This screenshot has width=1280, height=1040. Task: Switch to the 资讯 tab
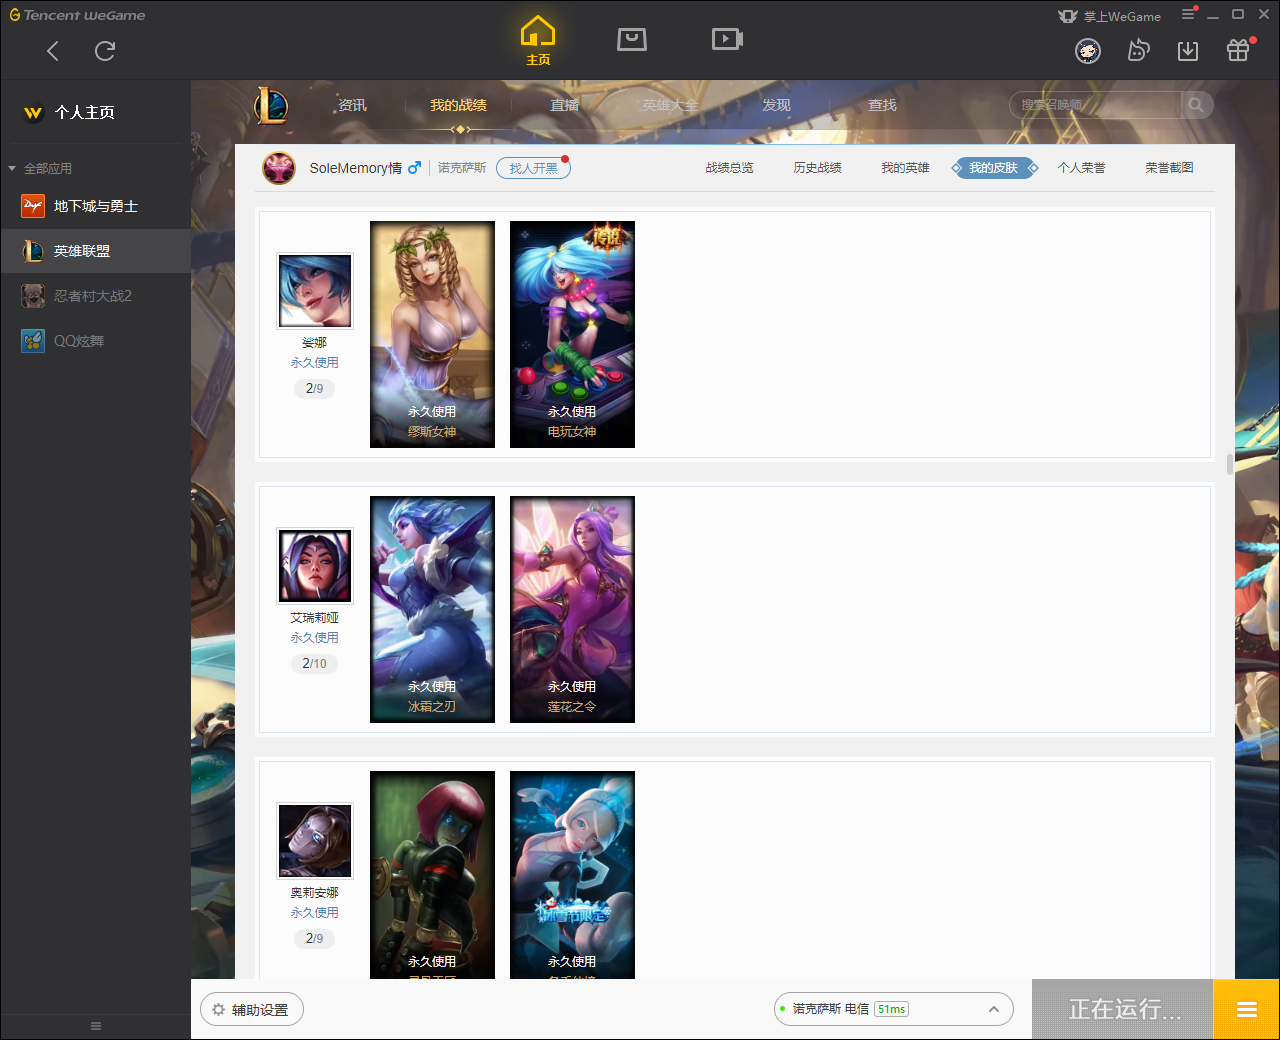[x=352, y=105]
